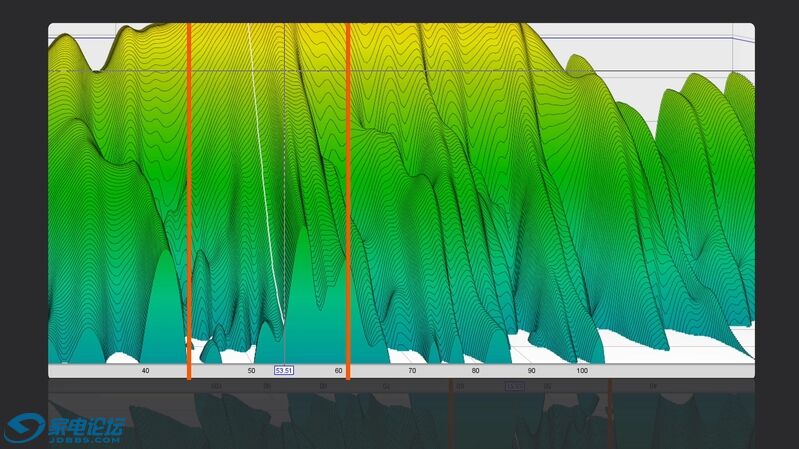Select the right orange marker near 60

coord(347,200)
